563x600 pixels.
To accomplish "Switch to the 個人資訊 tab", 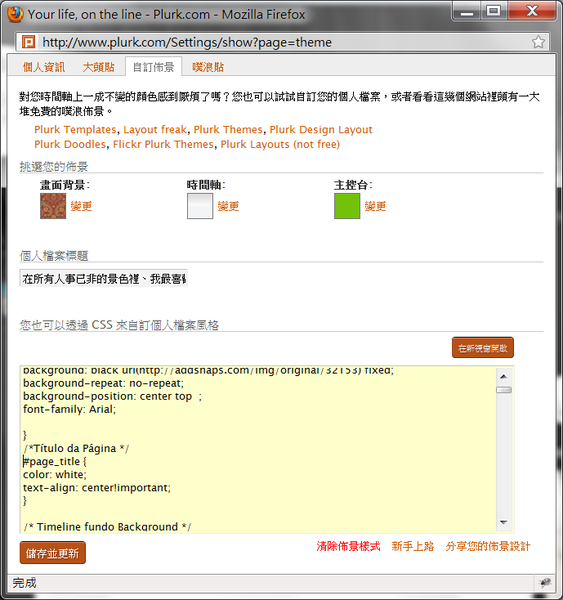I will point(44,67).
